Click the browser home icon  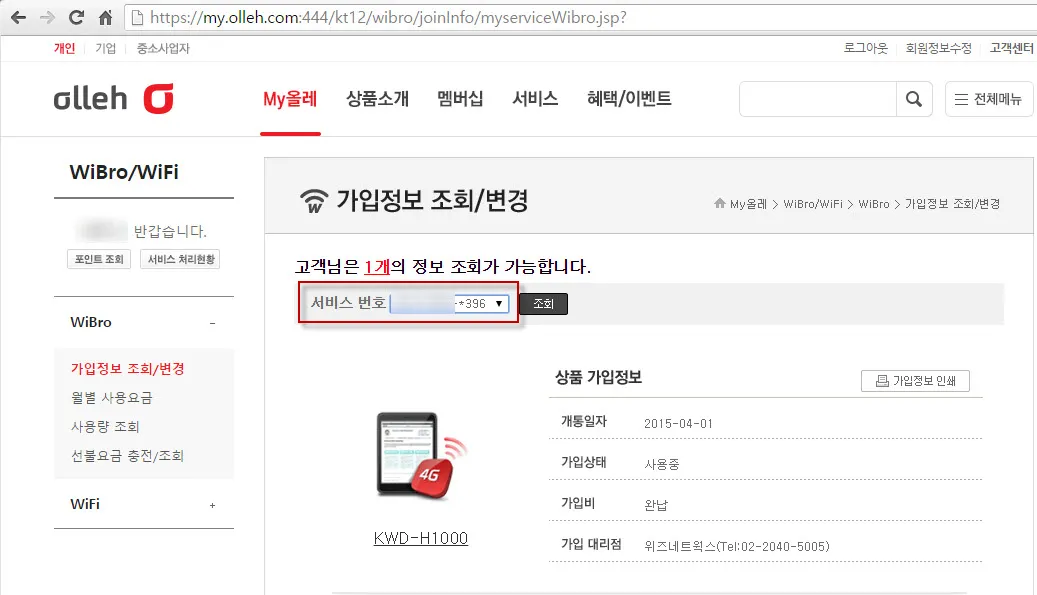106,16
